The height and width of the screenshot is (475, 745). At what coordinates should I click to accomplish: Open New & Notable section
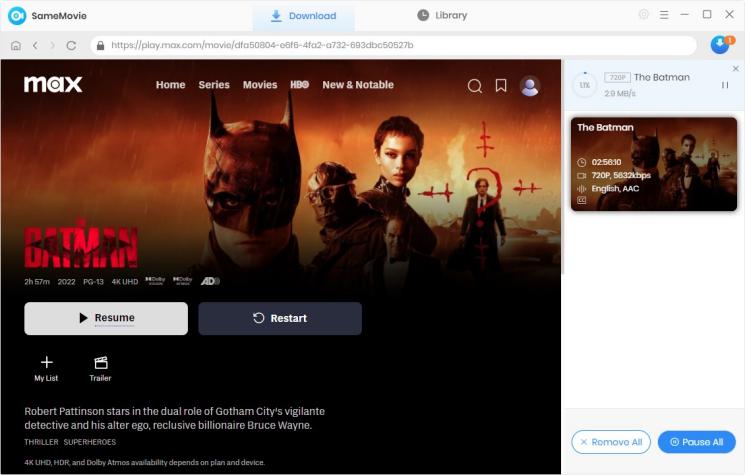[358, 85]
